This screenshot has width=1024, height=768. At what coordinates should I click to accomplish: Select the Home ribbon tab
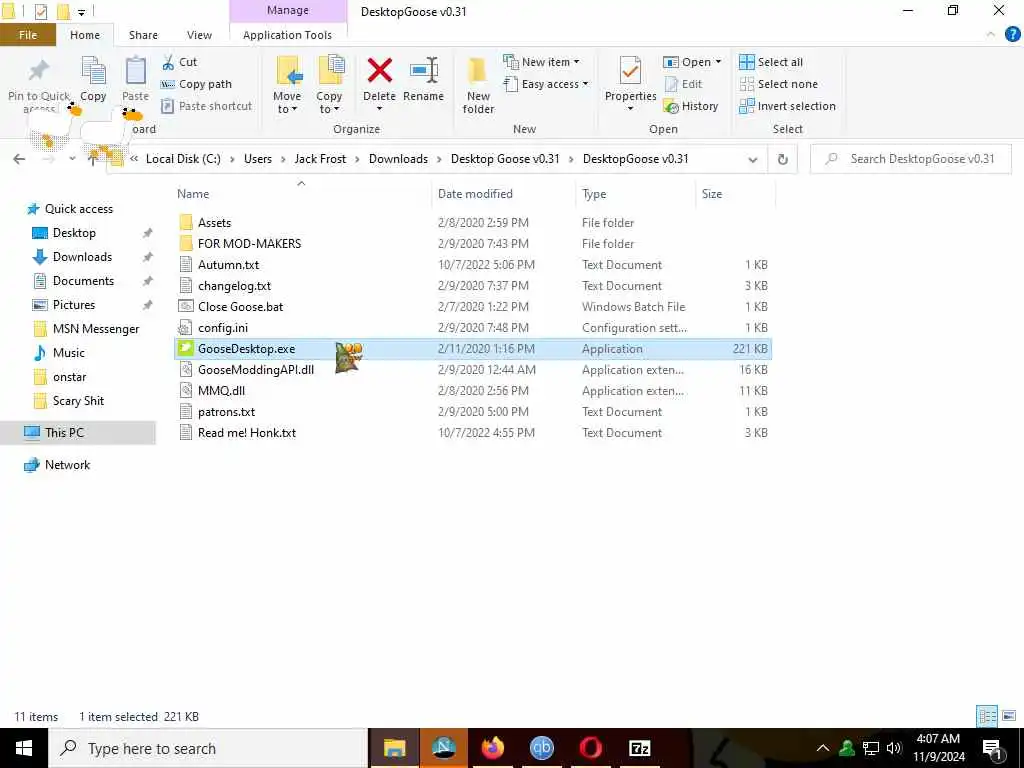point(85,35)
